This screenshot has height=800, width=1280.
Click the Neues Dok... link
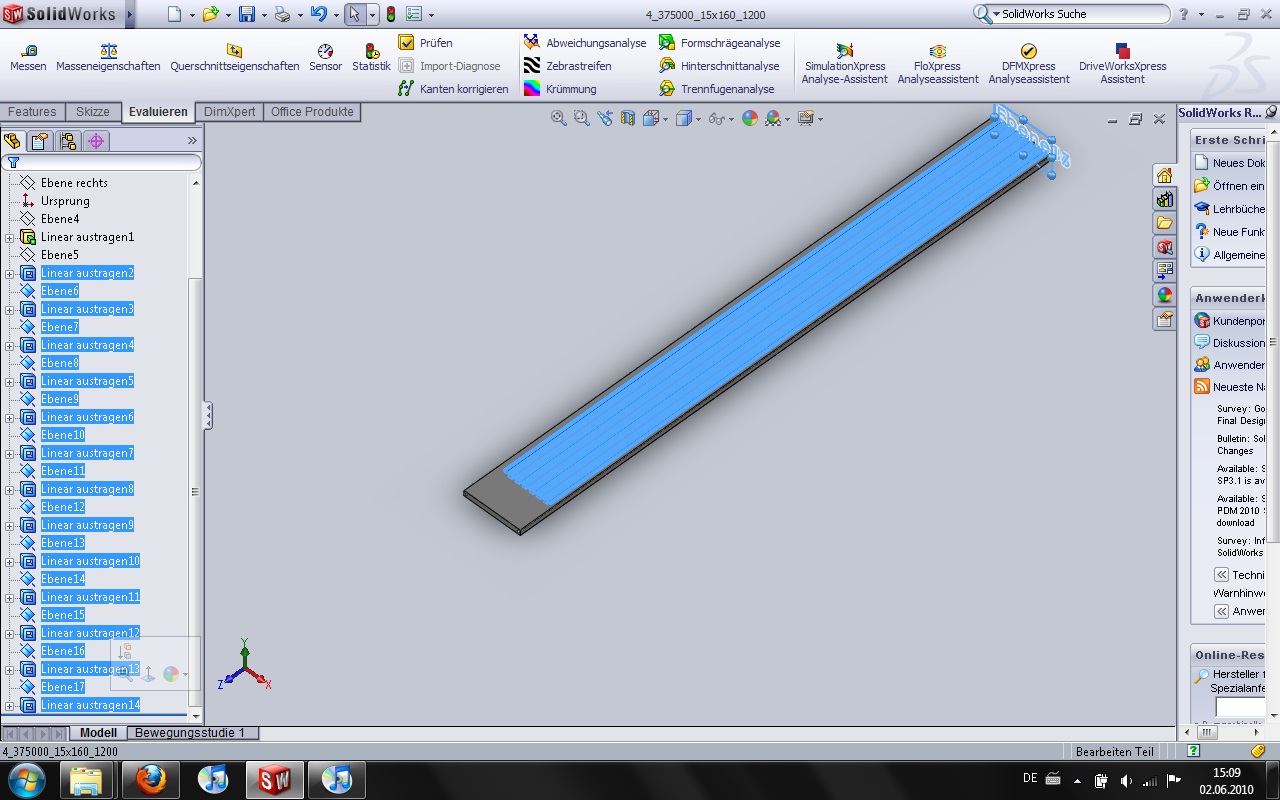pyautogui.click(x=1230, y=163)
